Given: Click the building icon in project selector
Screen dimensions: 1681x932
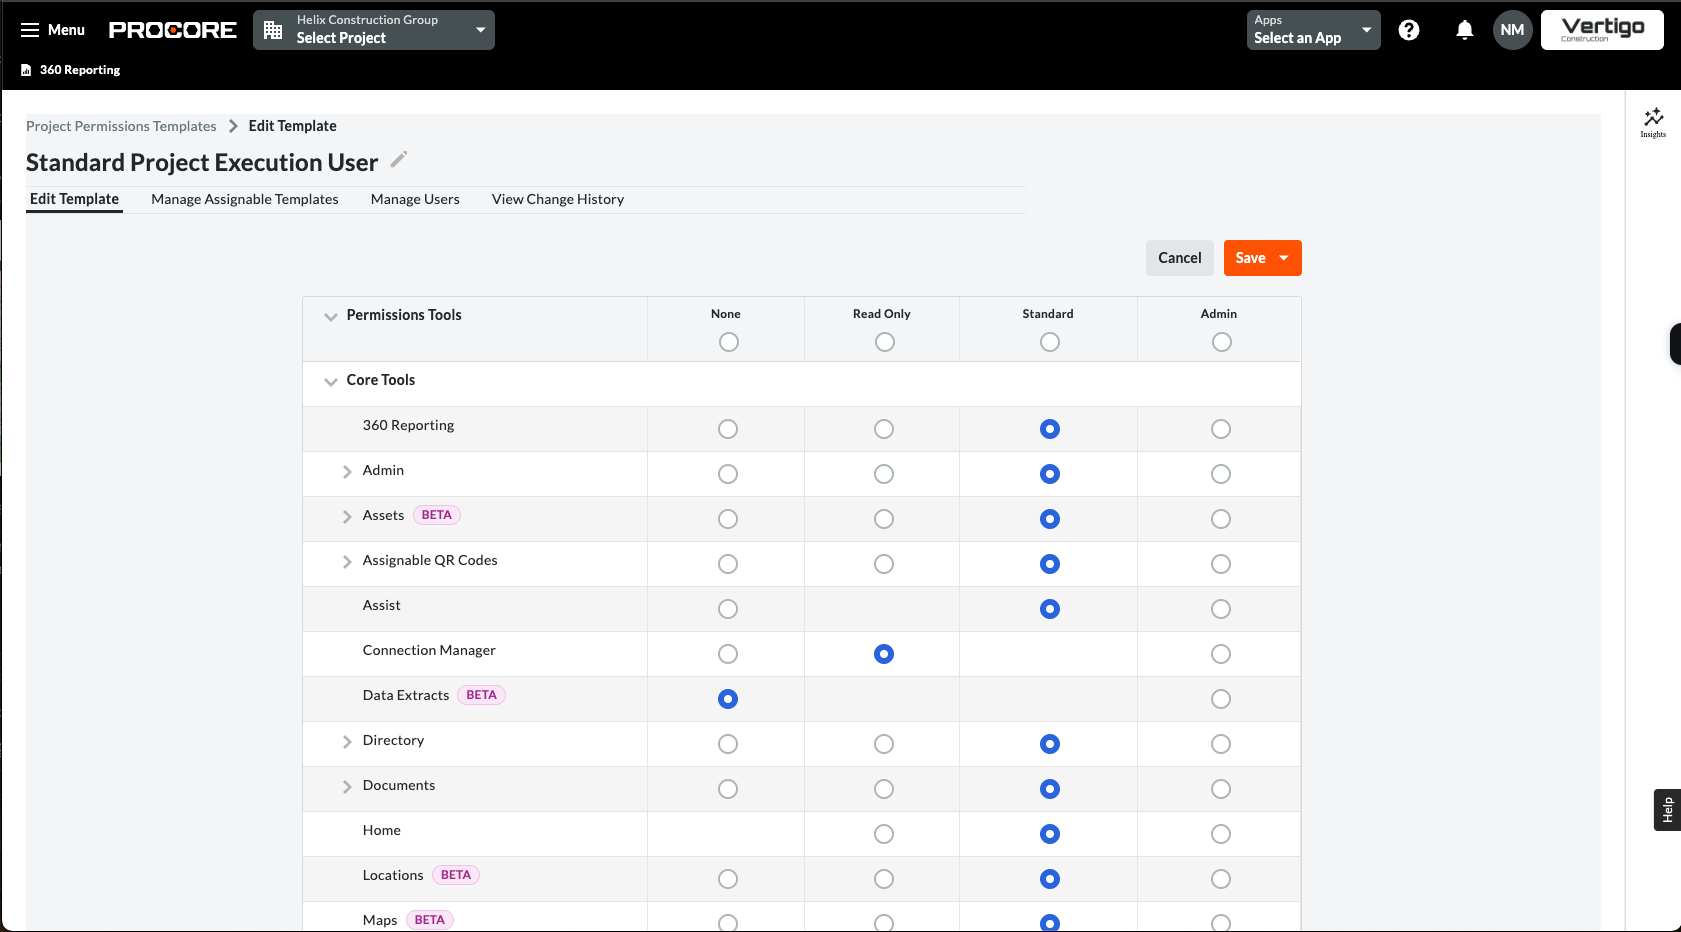Looking at the screenshot, I should tap(273, 30).
